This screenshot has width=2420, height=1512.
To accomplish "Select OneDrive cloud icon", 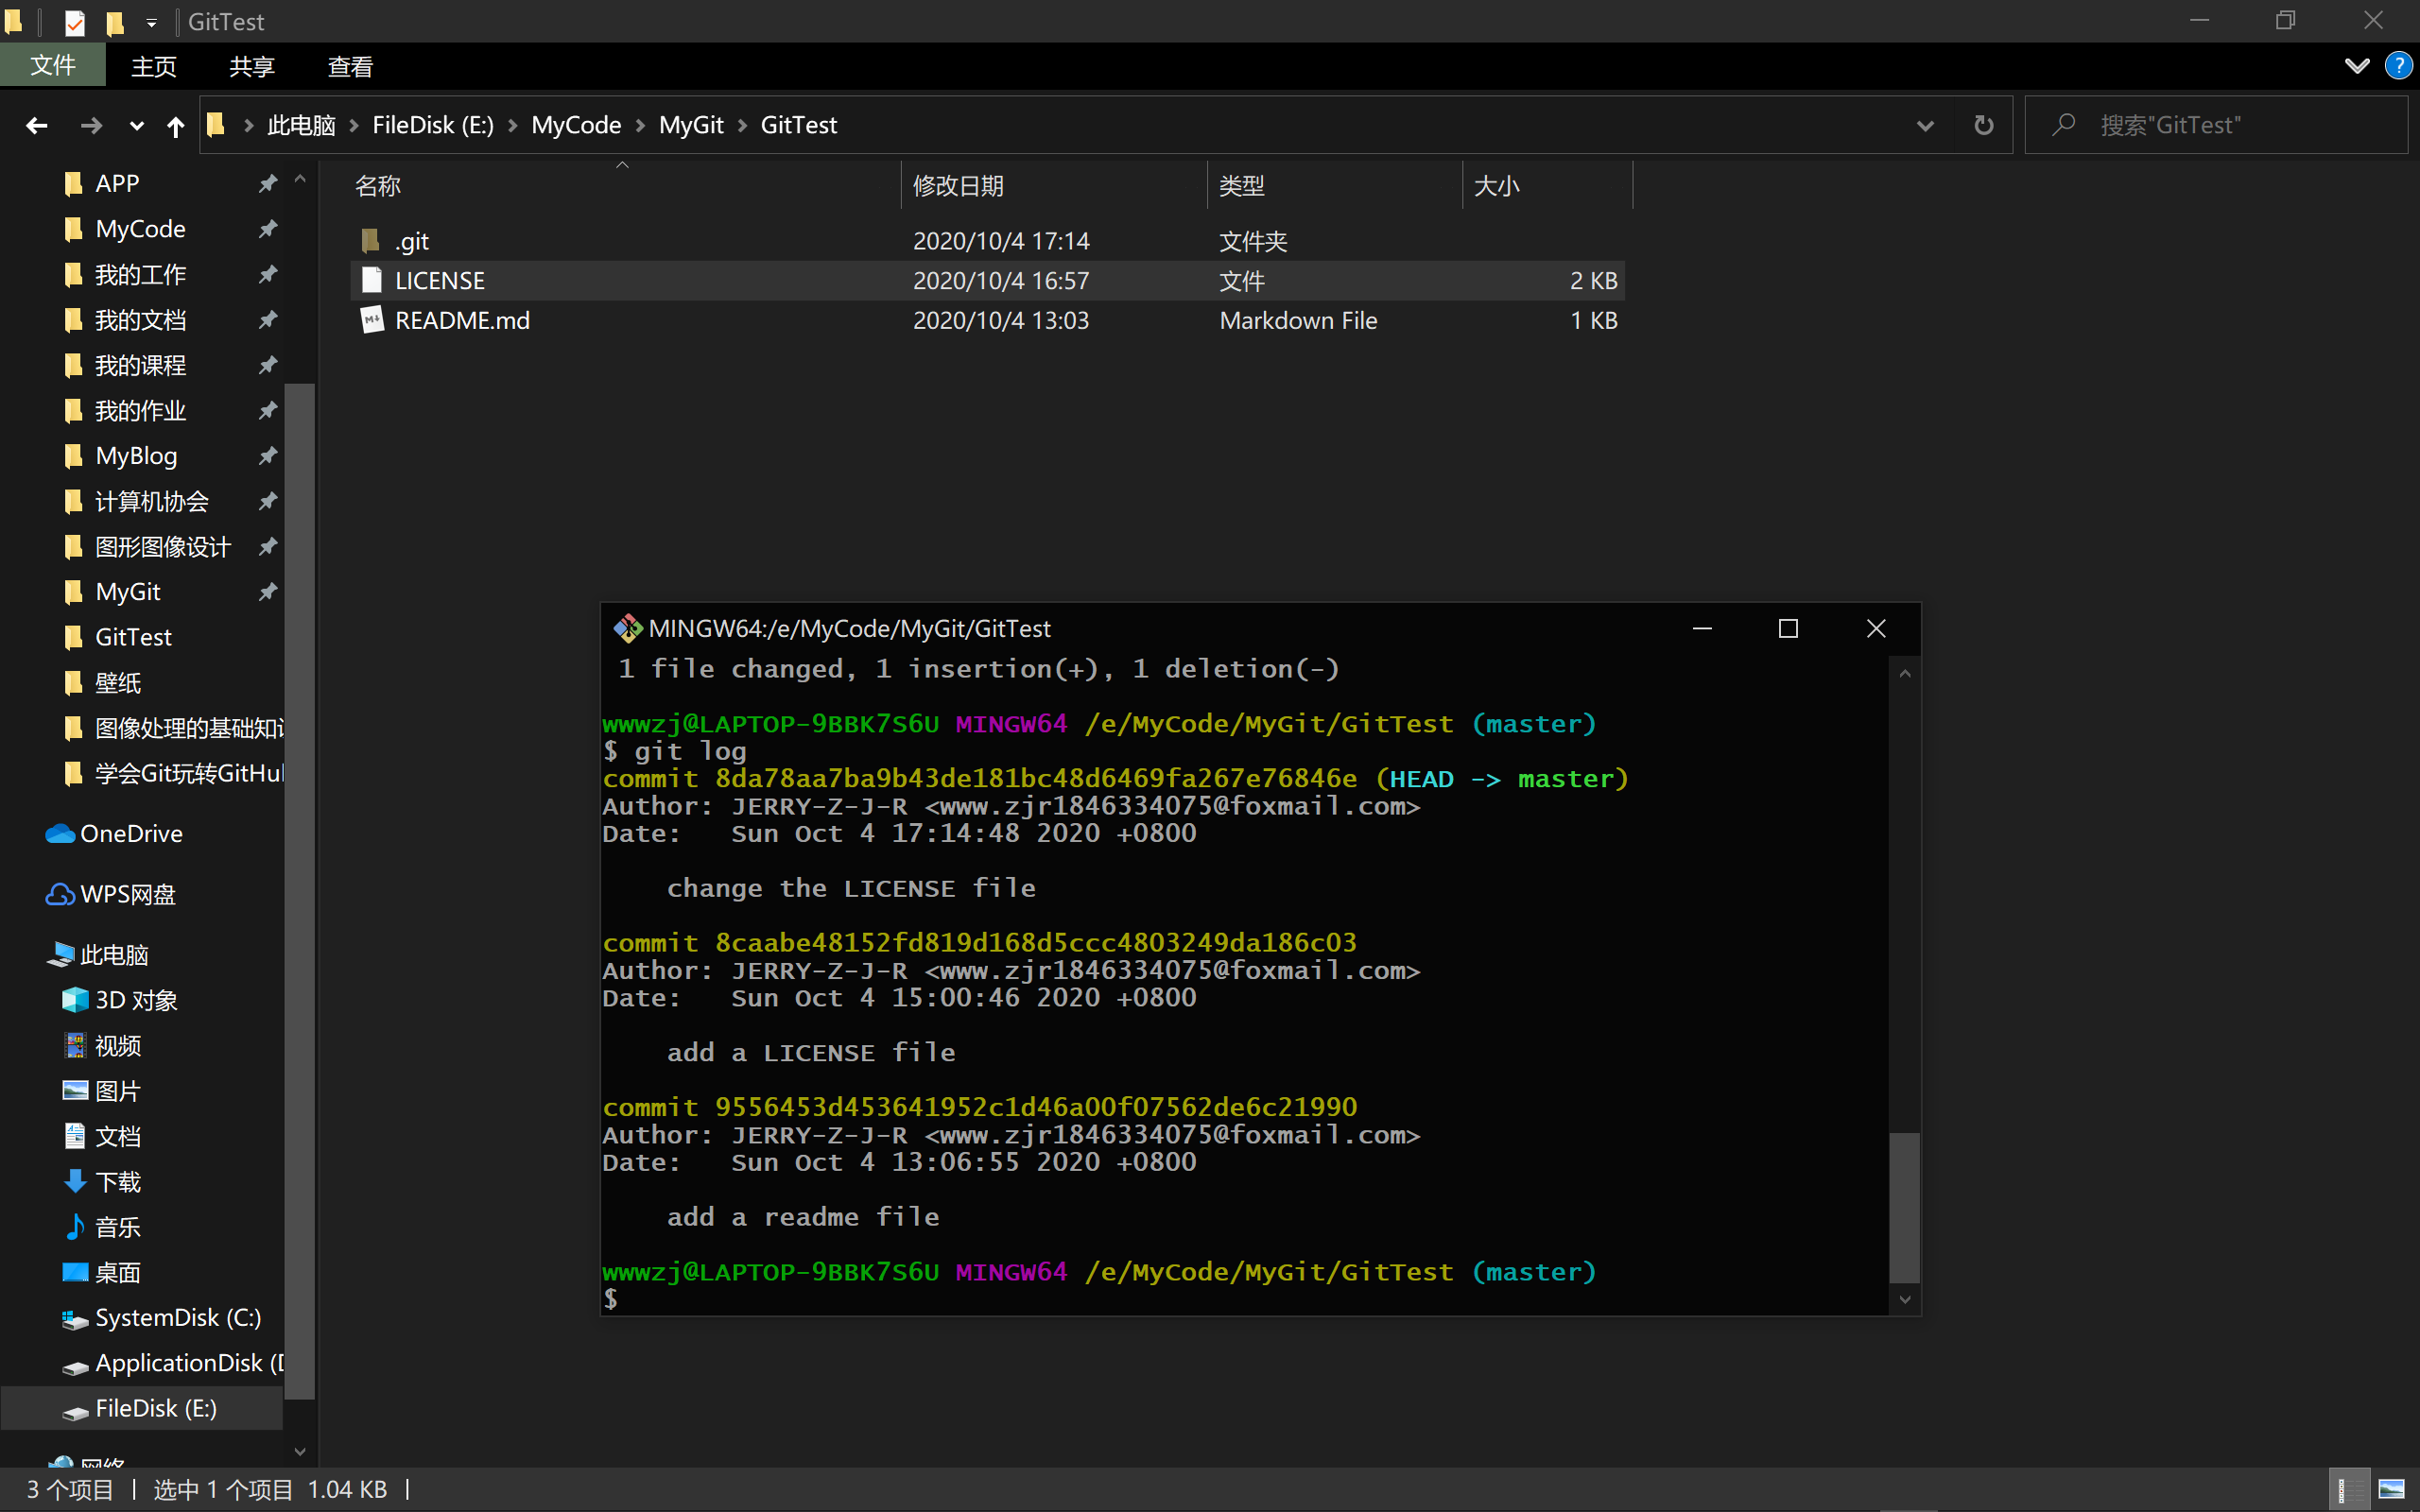I will pos(60,833).
